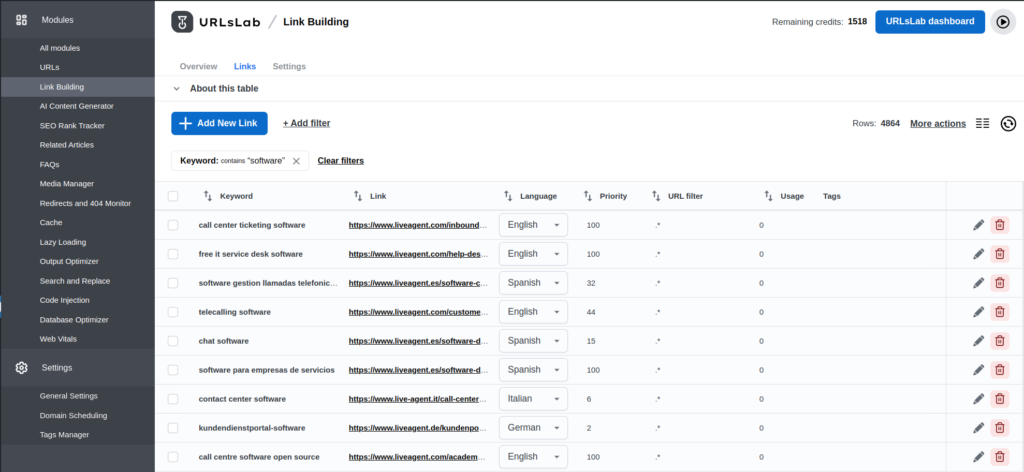The height and width of the screenshot is (472, 1024).
Task: Edit the chat software row
Action: click(x=978, y=341)
